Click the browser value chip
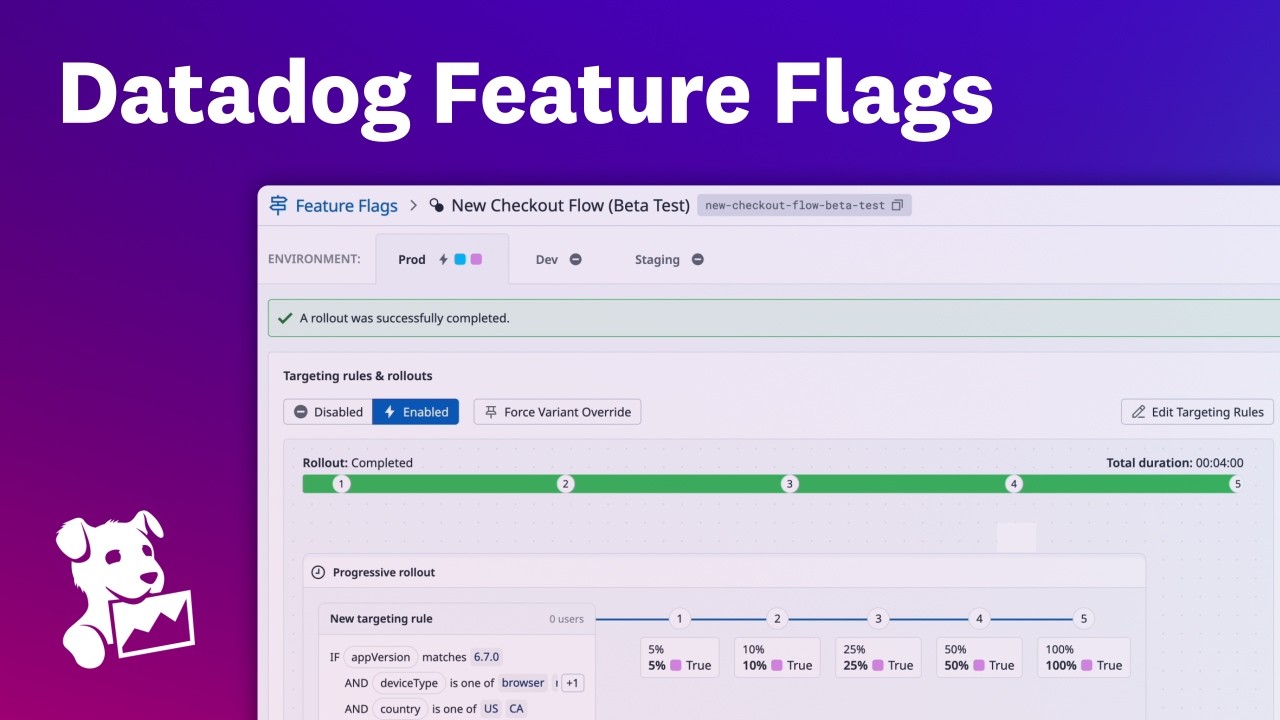Image resolution: width=1280 pixels, height=720 pixels. click(523, 683)
